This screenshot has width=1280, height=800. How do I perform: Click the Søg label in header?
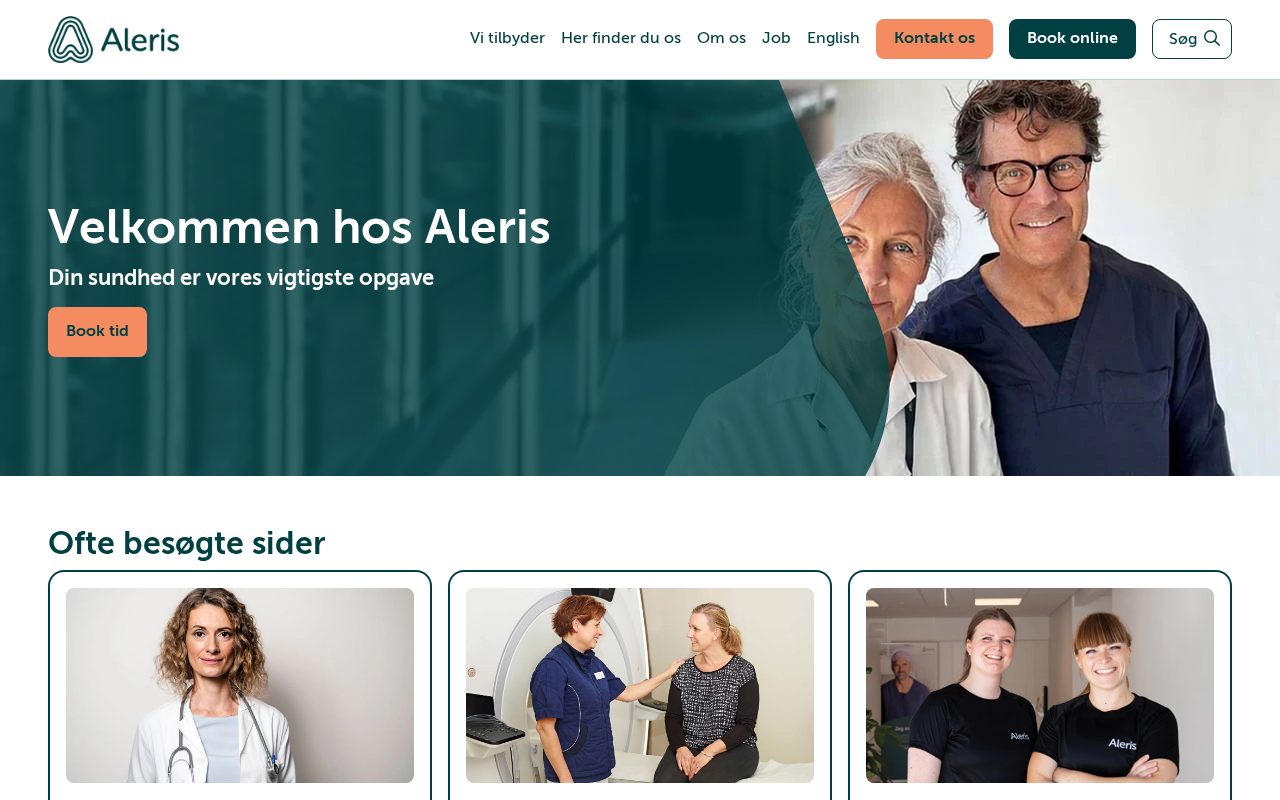1183,39
